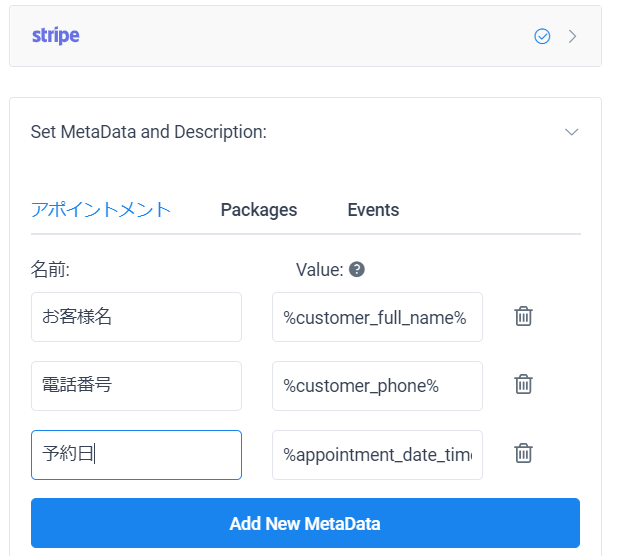This screenshot has width=632, height=556.
Task: Delete the 予約日 metadata row
Action: pos(523,454)
